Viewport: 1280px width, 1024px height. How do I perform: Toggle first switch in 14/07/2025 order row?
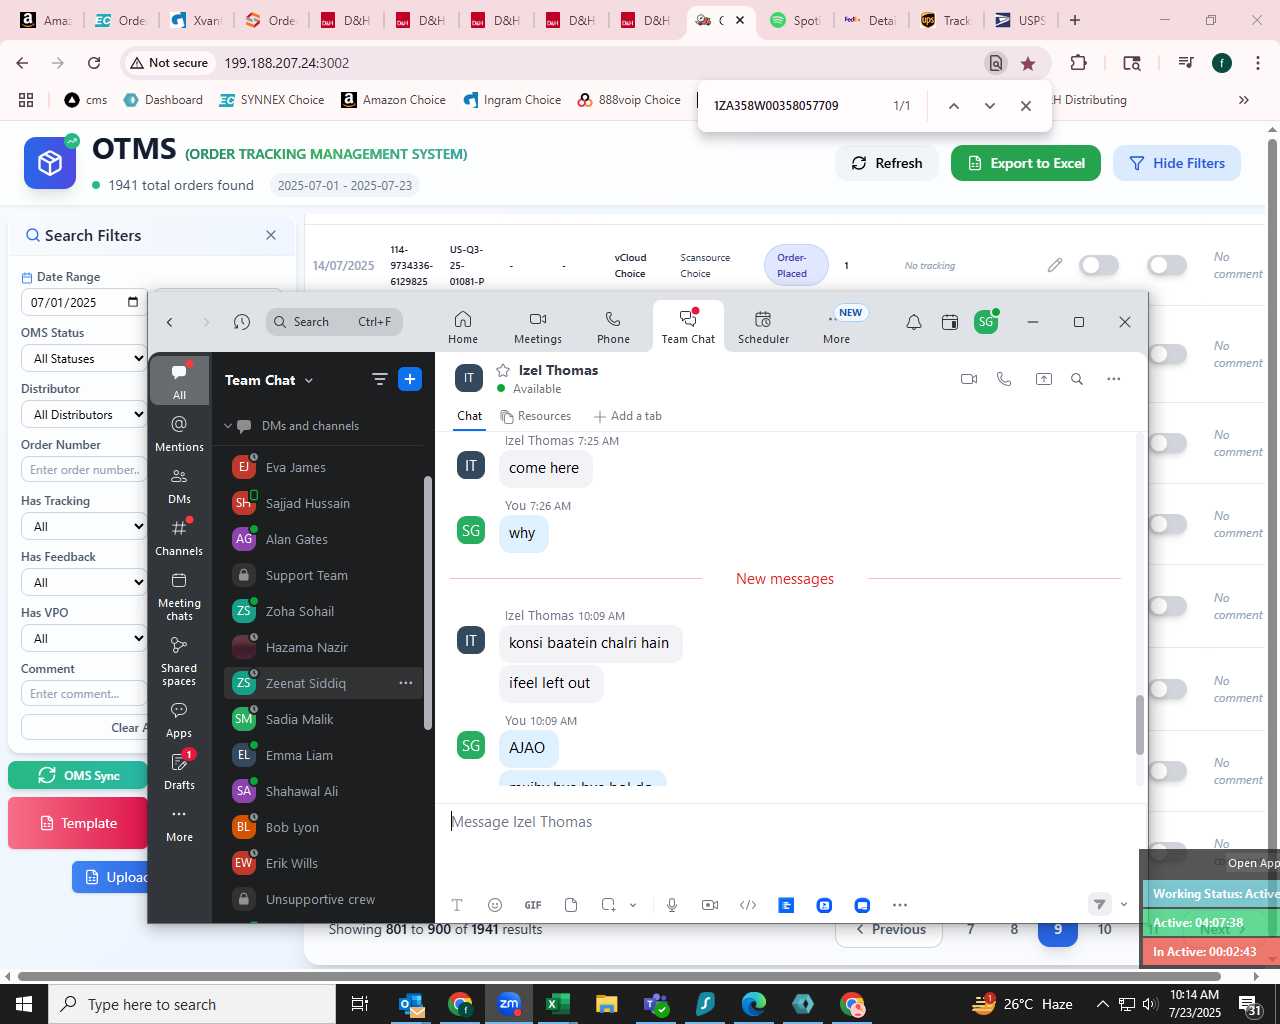[1099, 265]
